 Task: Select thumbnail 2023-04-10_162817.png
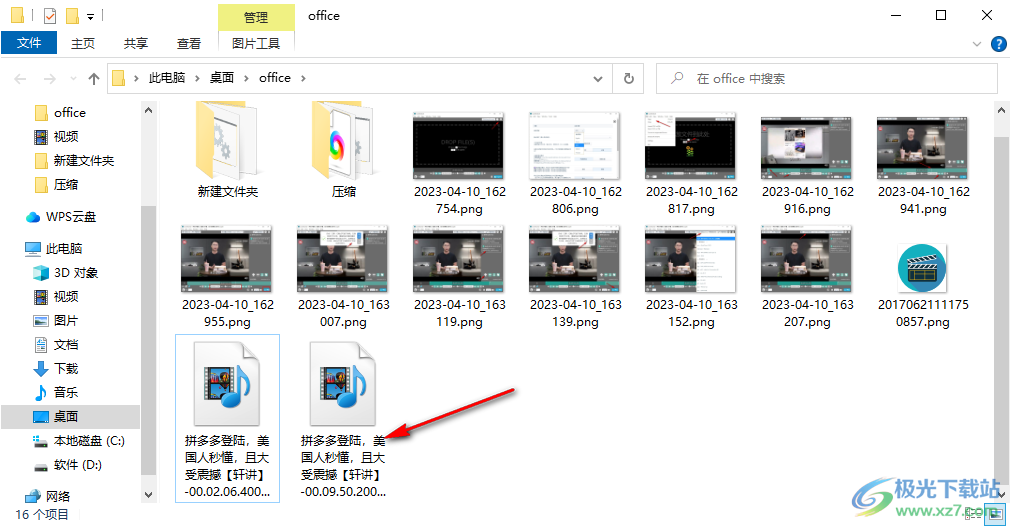coord(691,146)
